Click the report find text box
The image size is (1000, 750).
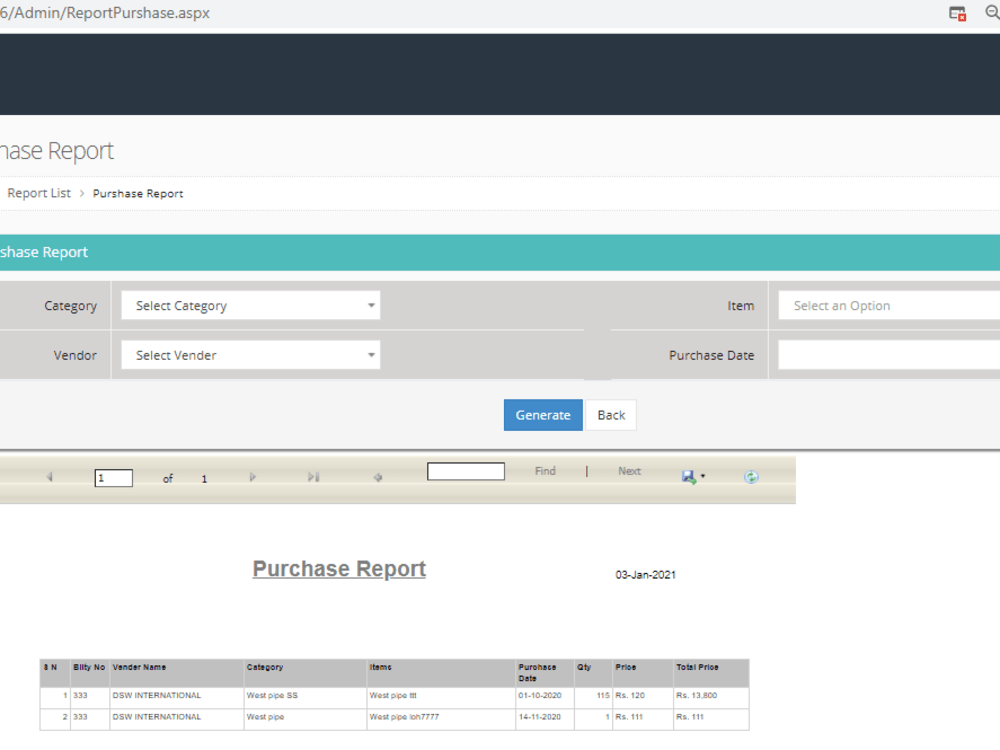point(466,471)
